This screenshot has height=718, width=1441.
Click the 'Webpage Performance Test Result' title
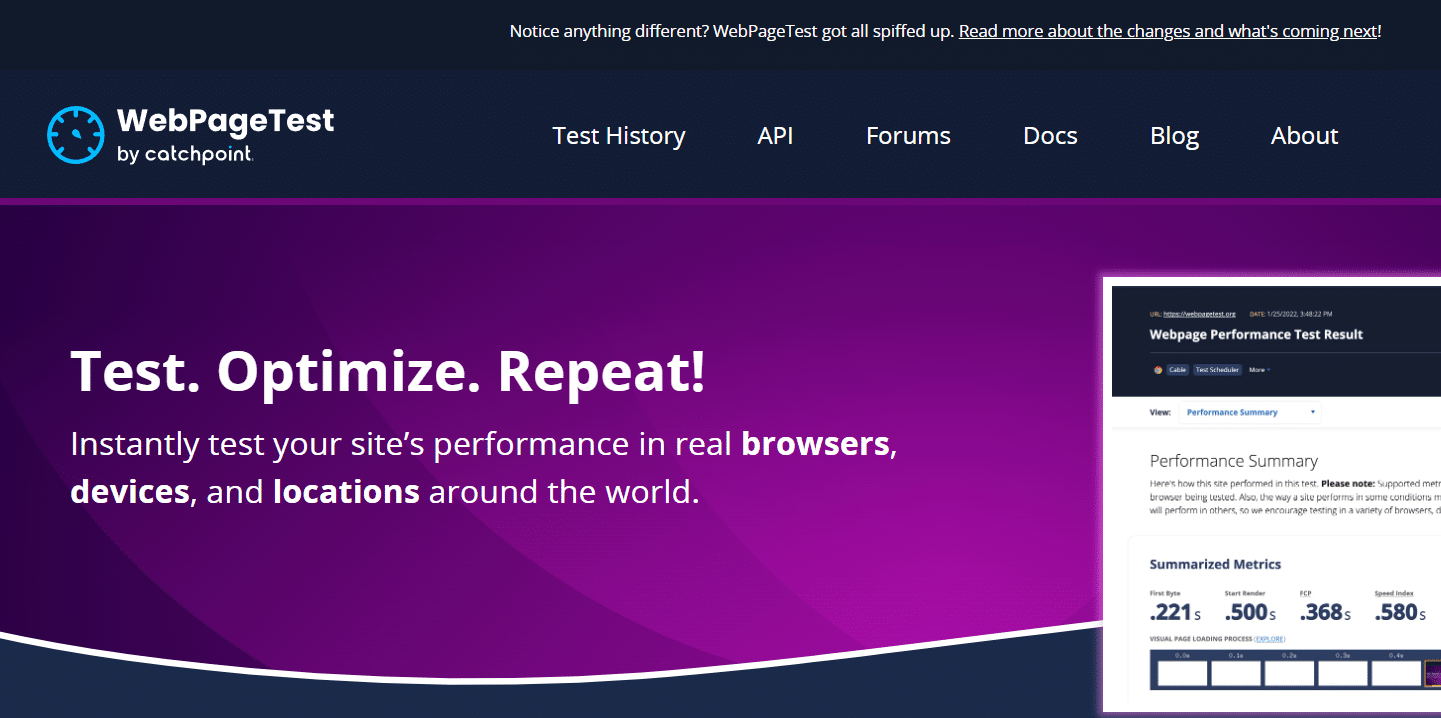pyautogui.click(x=1256, y=335)
